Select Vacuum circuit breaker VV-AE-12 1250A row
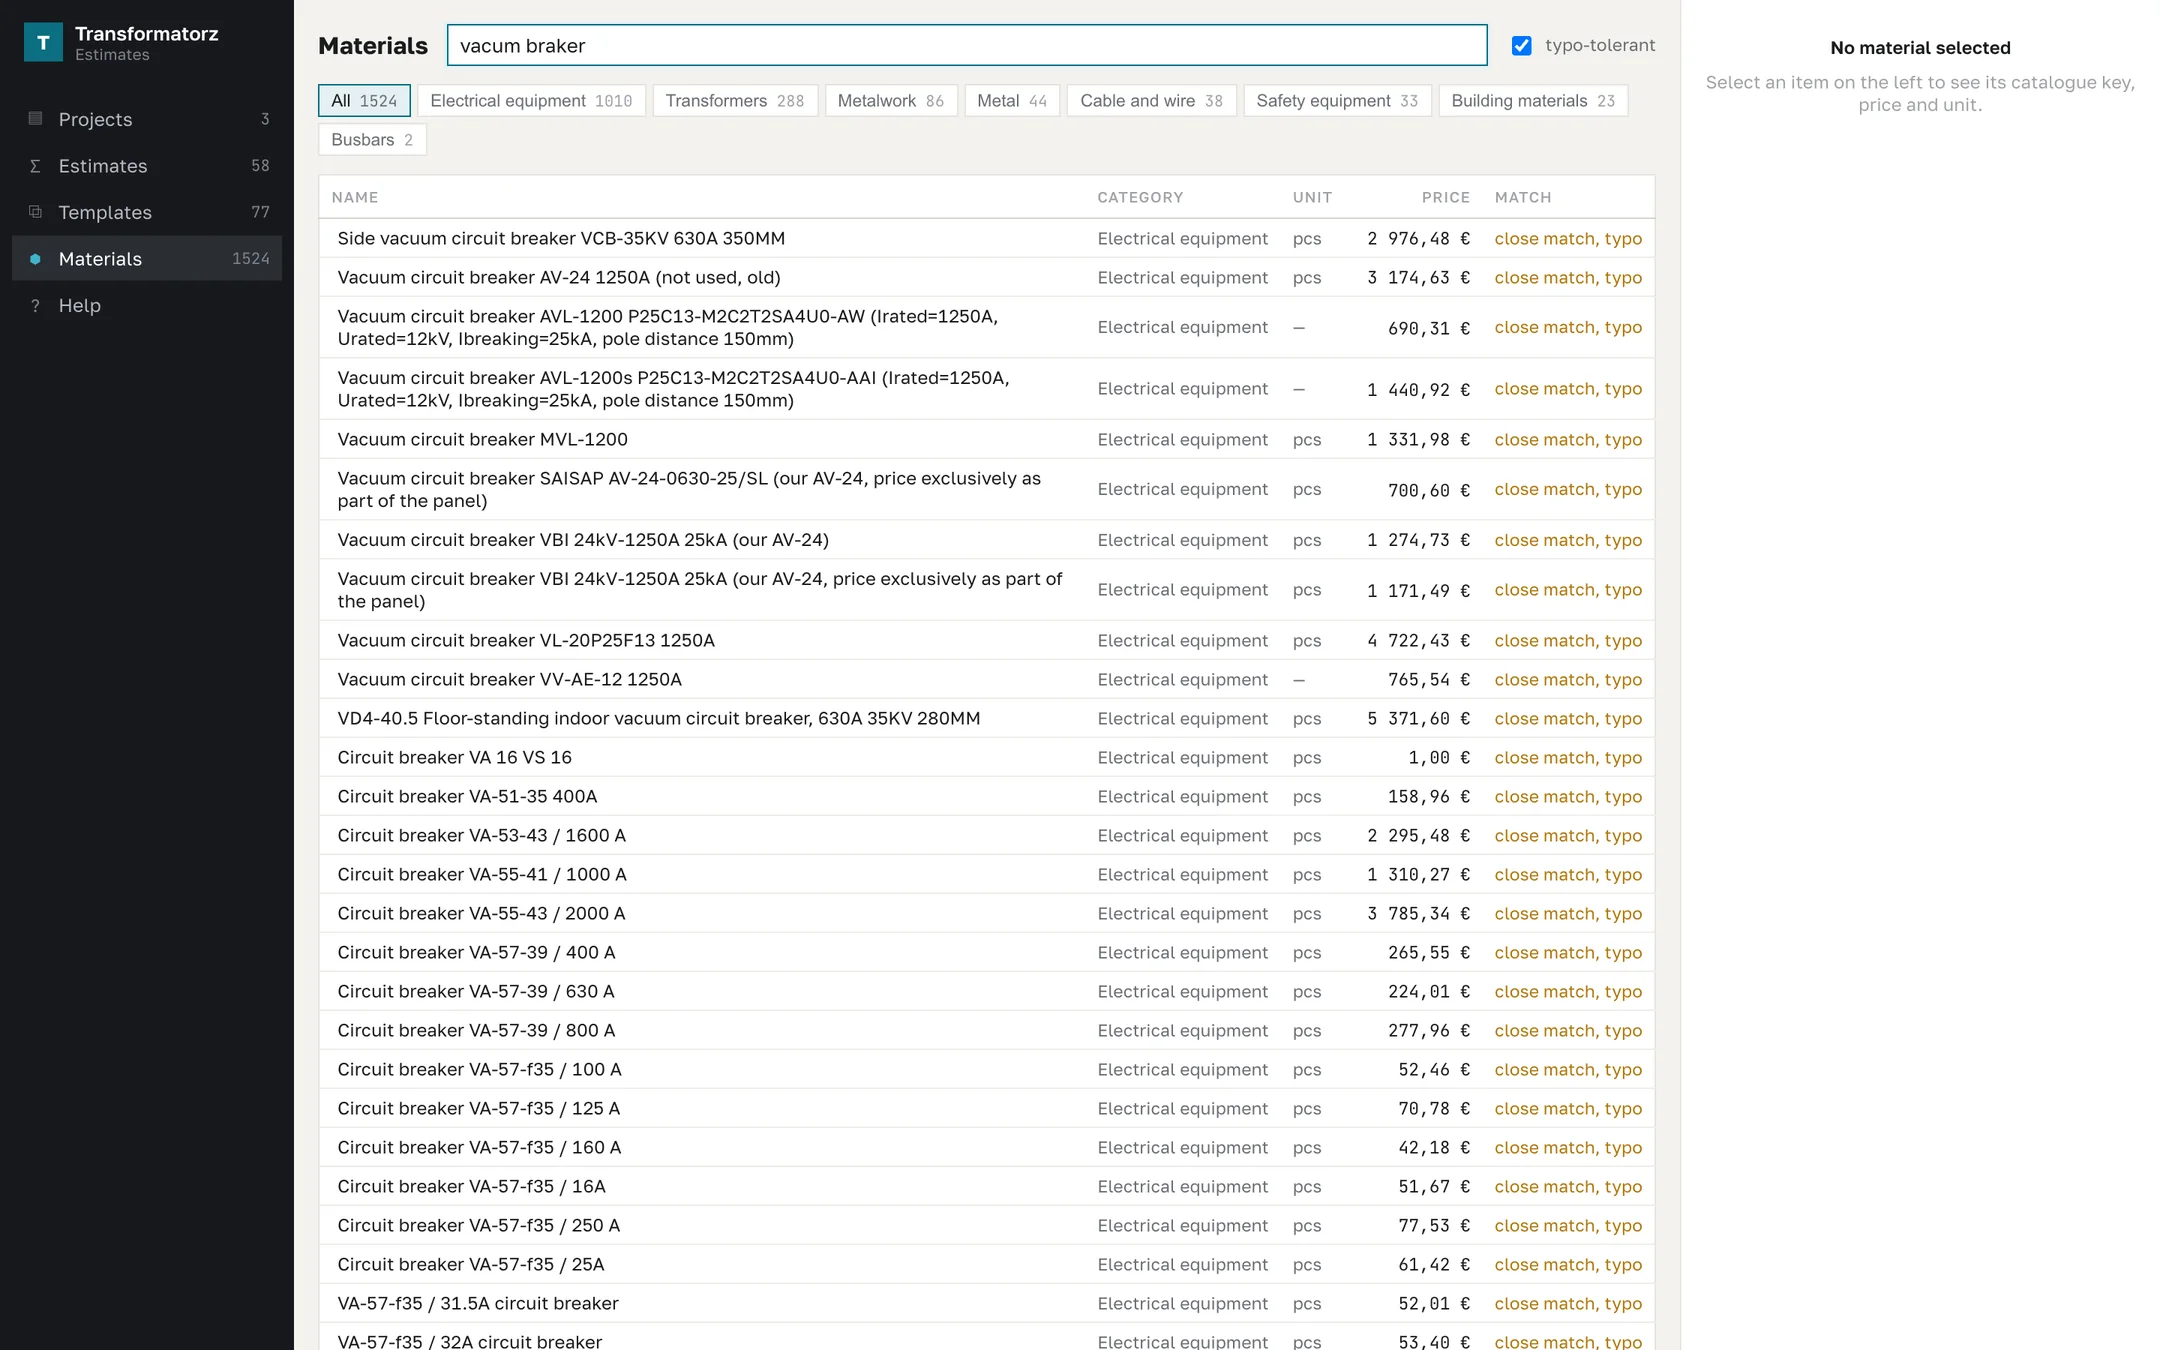The width and height of the screenshot is (2160, 1350). [x=986, y=679]
